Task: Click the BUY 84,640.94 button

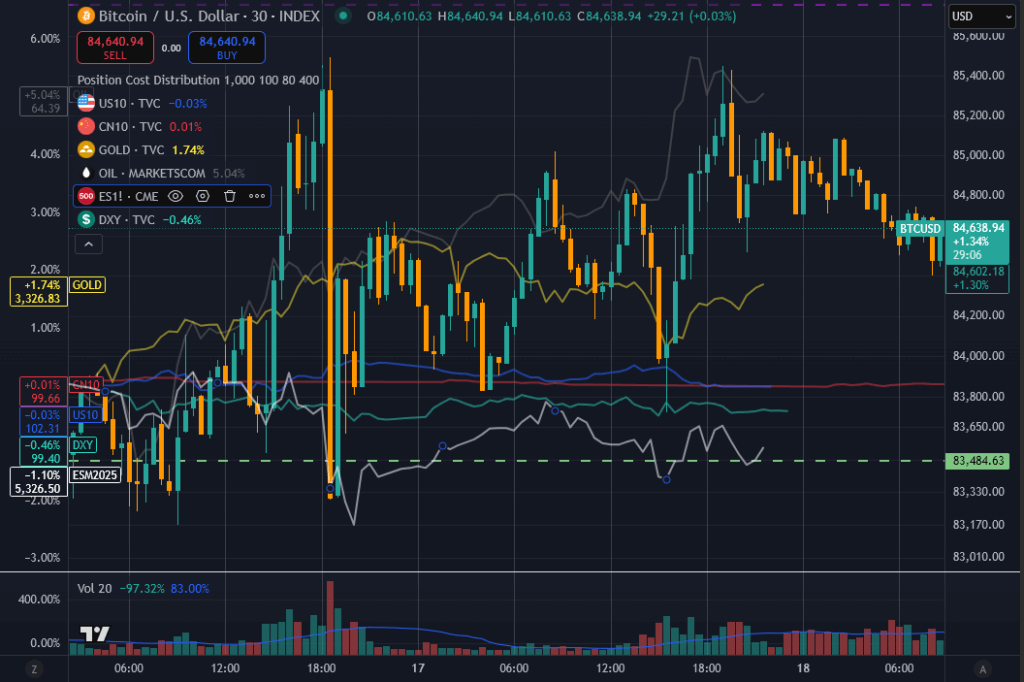Action: 227,48
